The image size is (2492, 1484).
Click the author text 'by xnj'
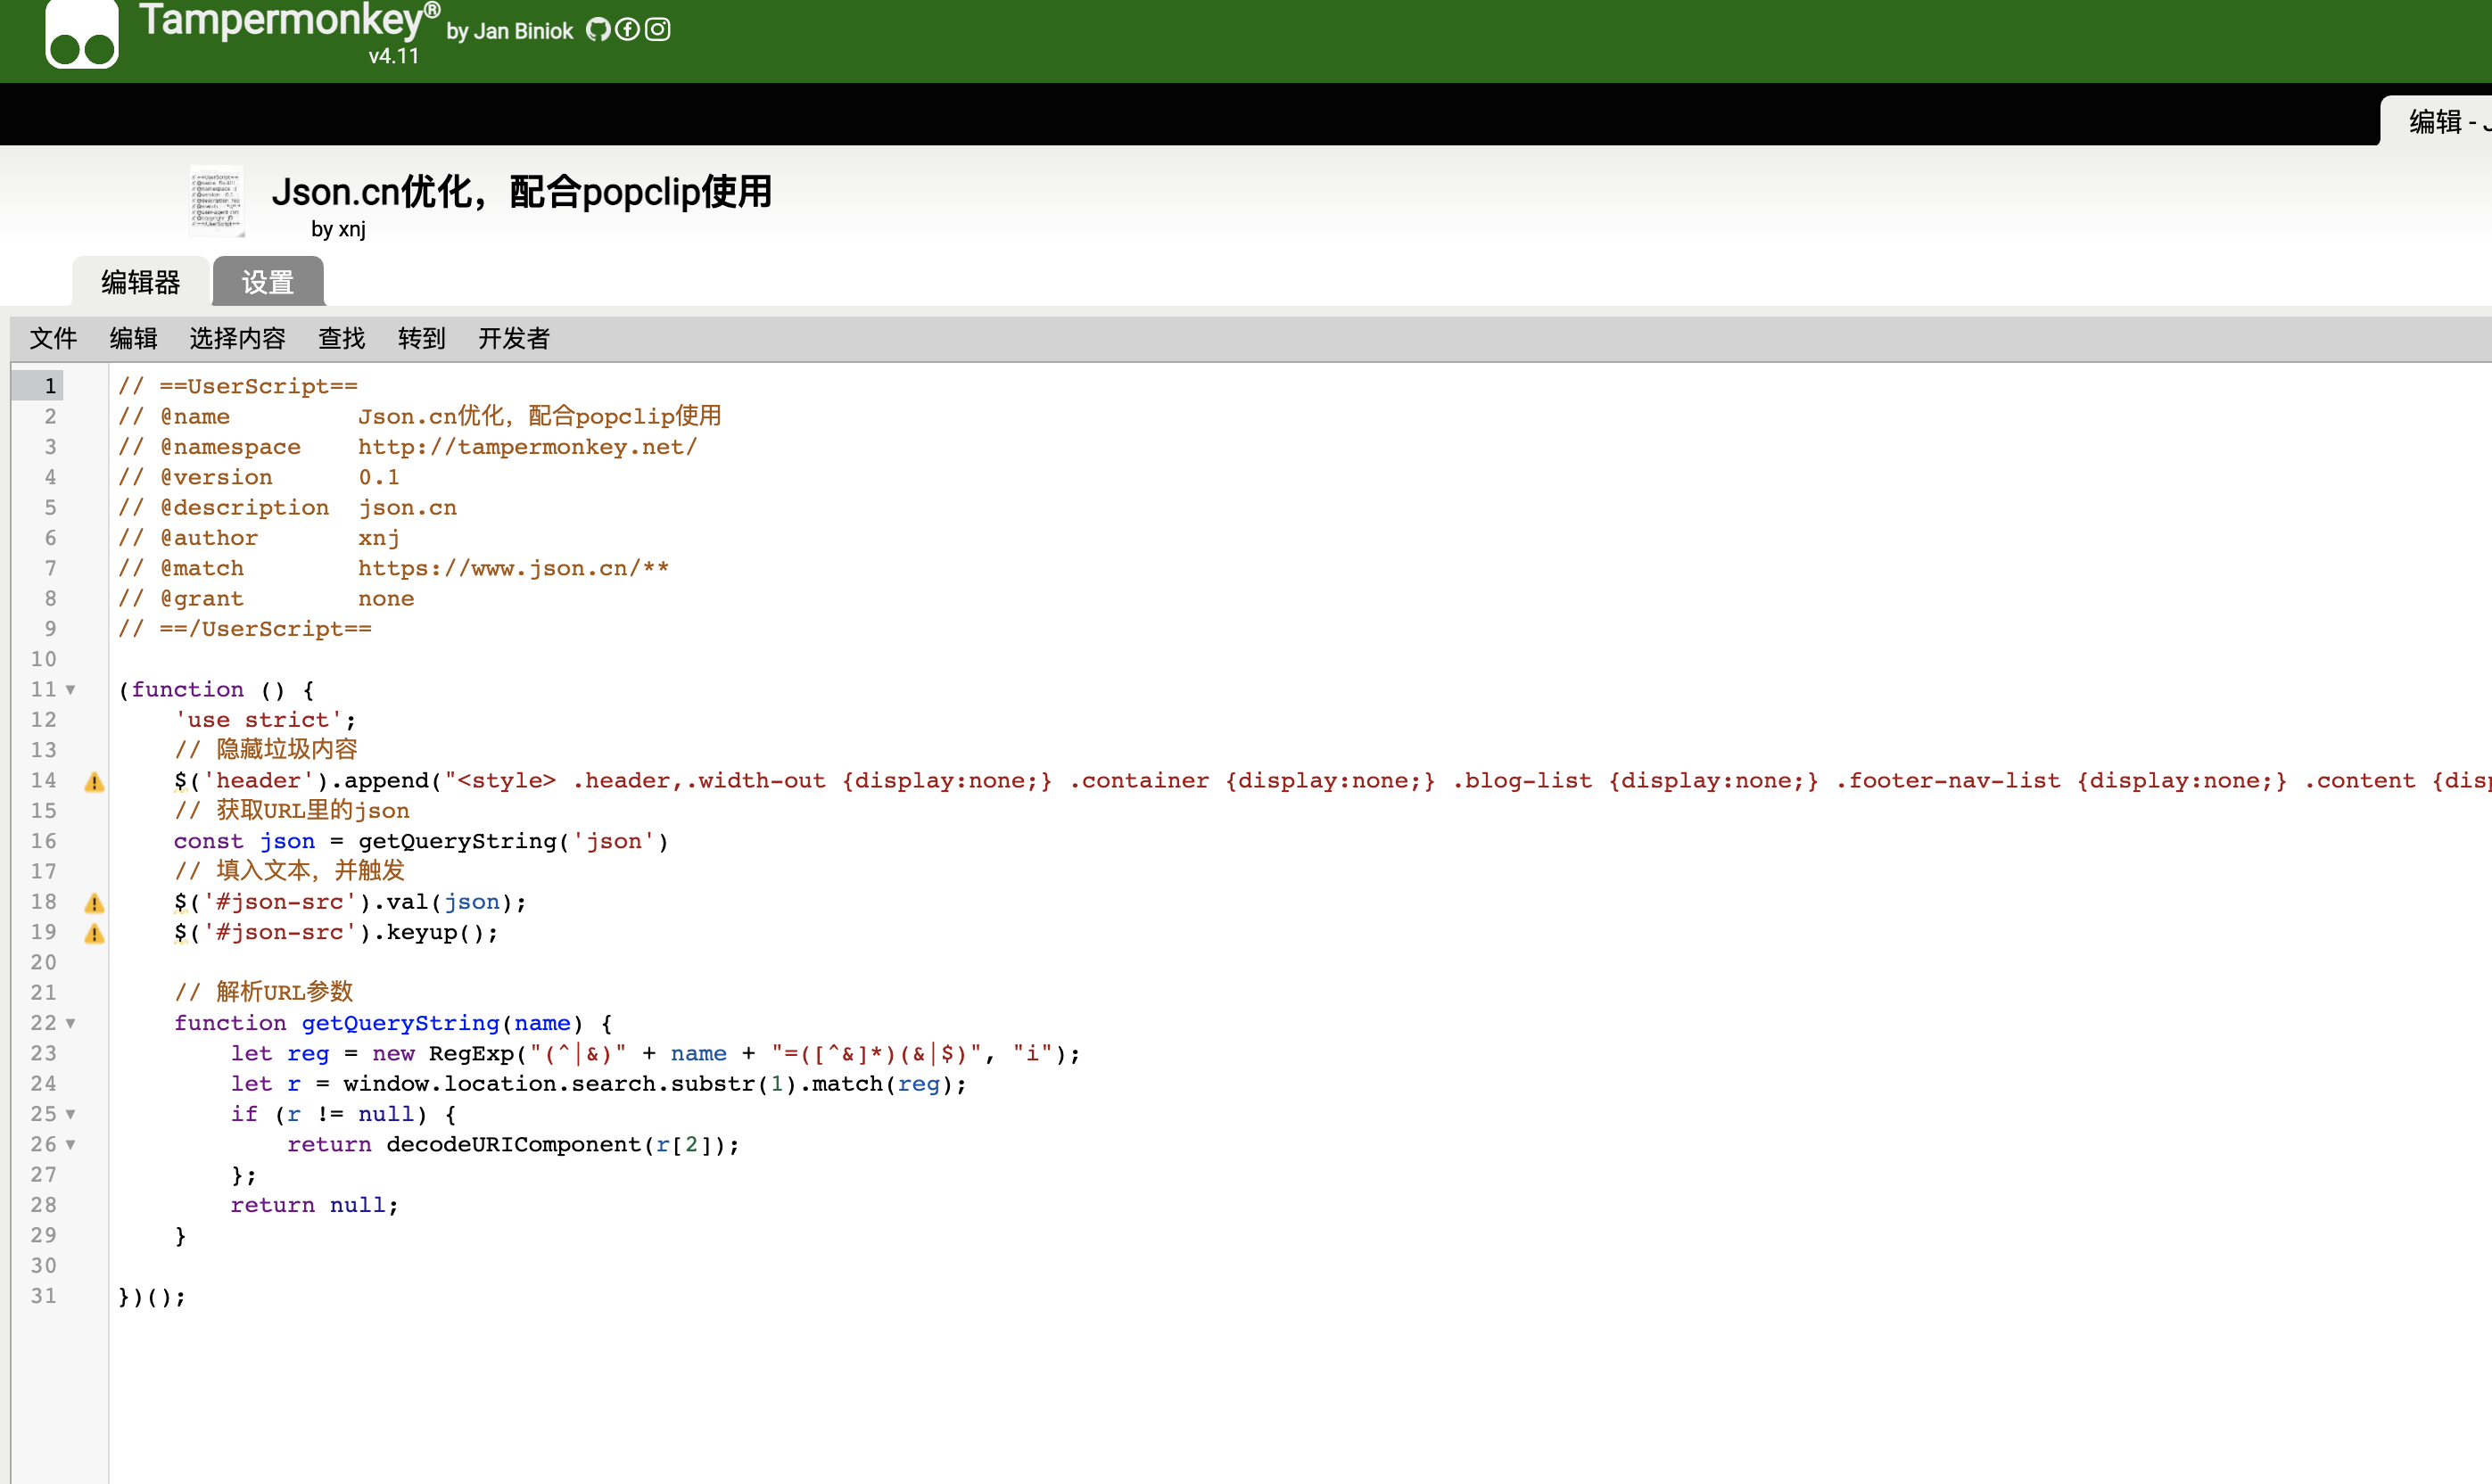pos(338,229)
